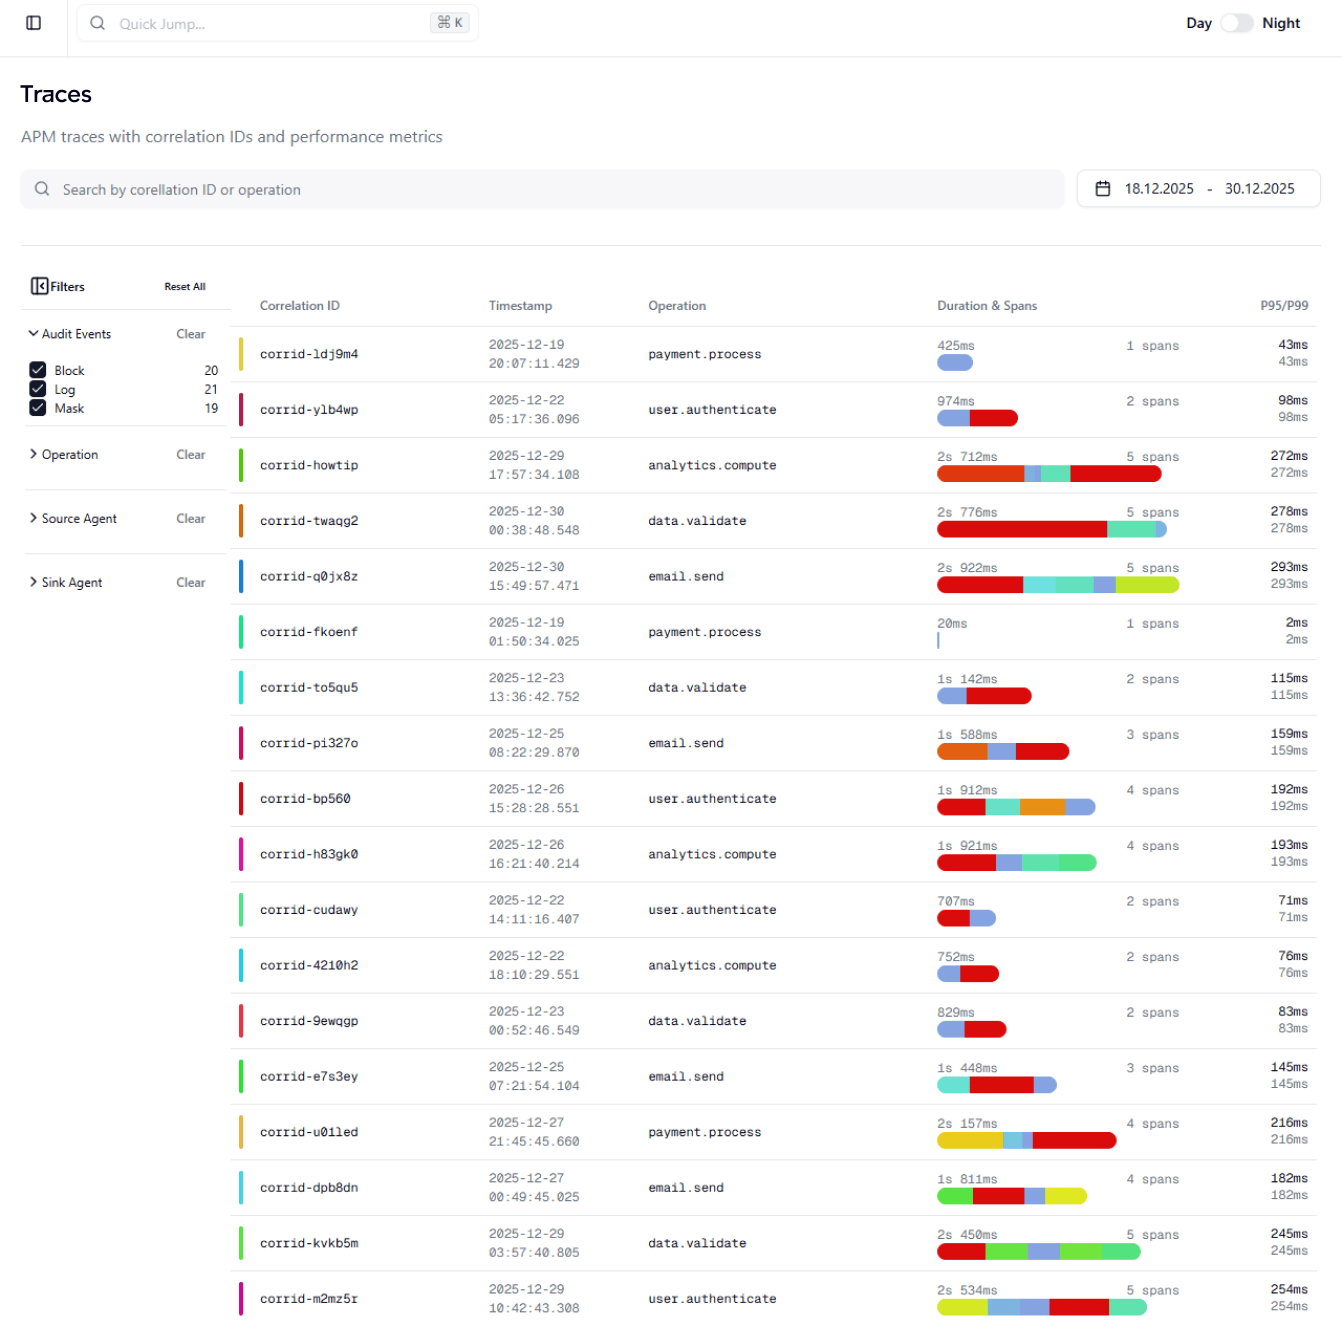Open trace corrid-pi327o

click(x=309, y=743)
